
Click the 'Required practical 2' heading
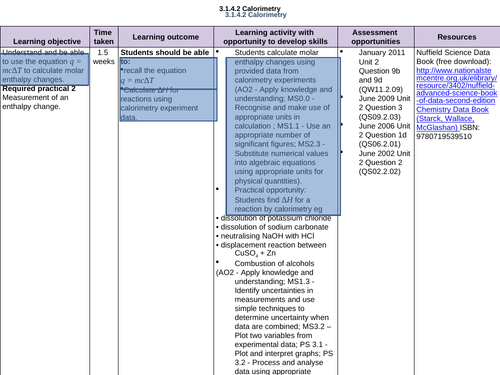[x=39, y=89]
